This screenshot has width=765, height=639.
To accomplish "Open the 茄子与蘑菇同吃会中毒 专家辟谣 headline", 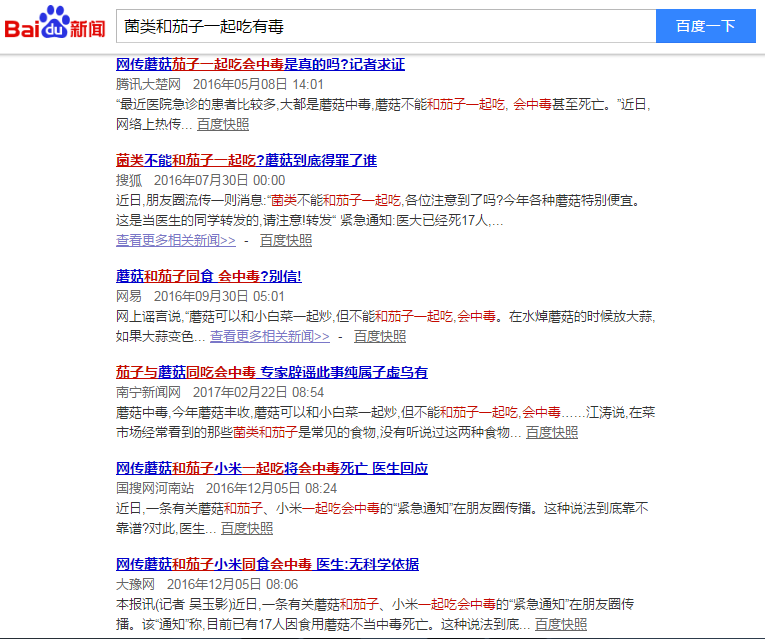I will coord(272,372).
